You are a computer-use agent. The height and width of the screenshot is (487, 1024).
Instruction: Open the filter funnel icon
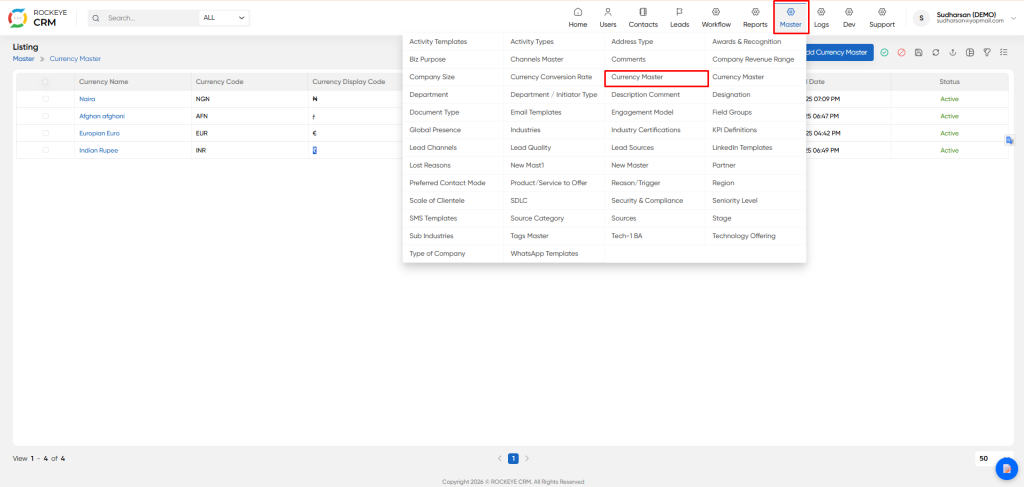[987, 52]
